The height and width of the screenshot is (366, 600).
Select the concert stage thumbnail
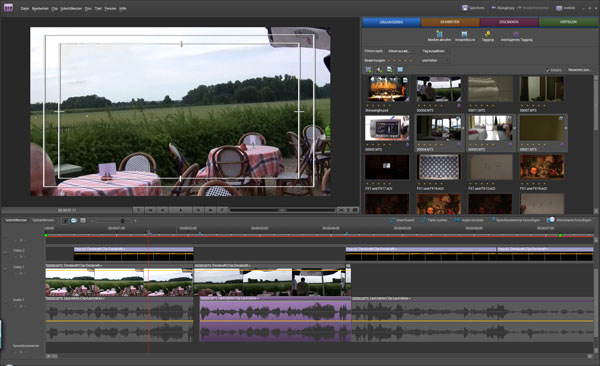pos(387,89)
